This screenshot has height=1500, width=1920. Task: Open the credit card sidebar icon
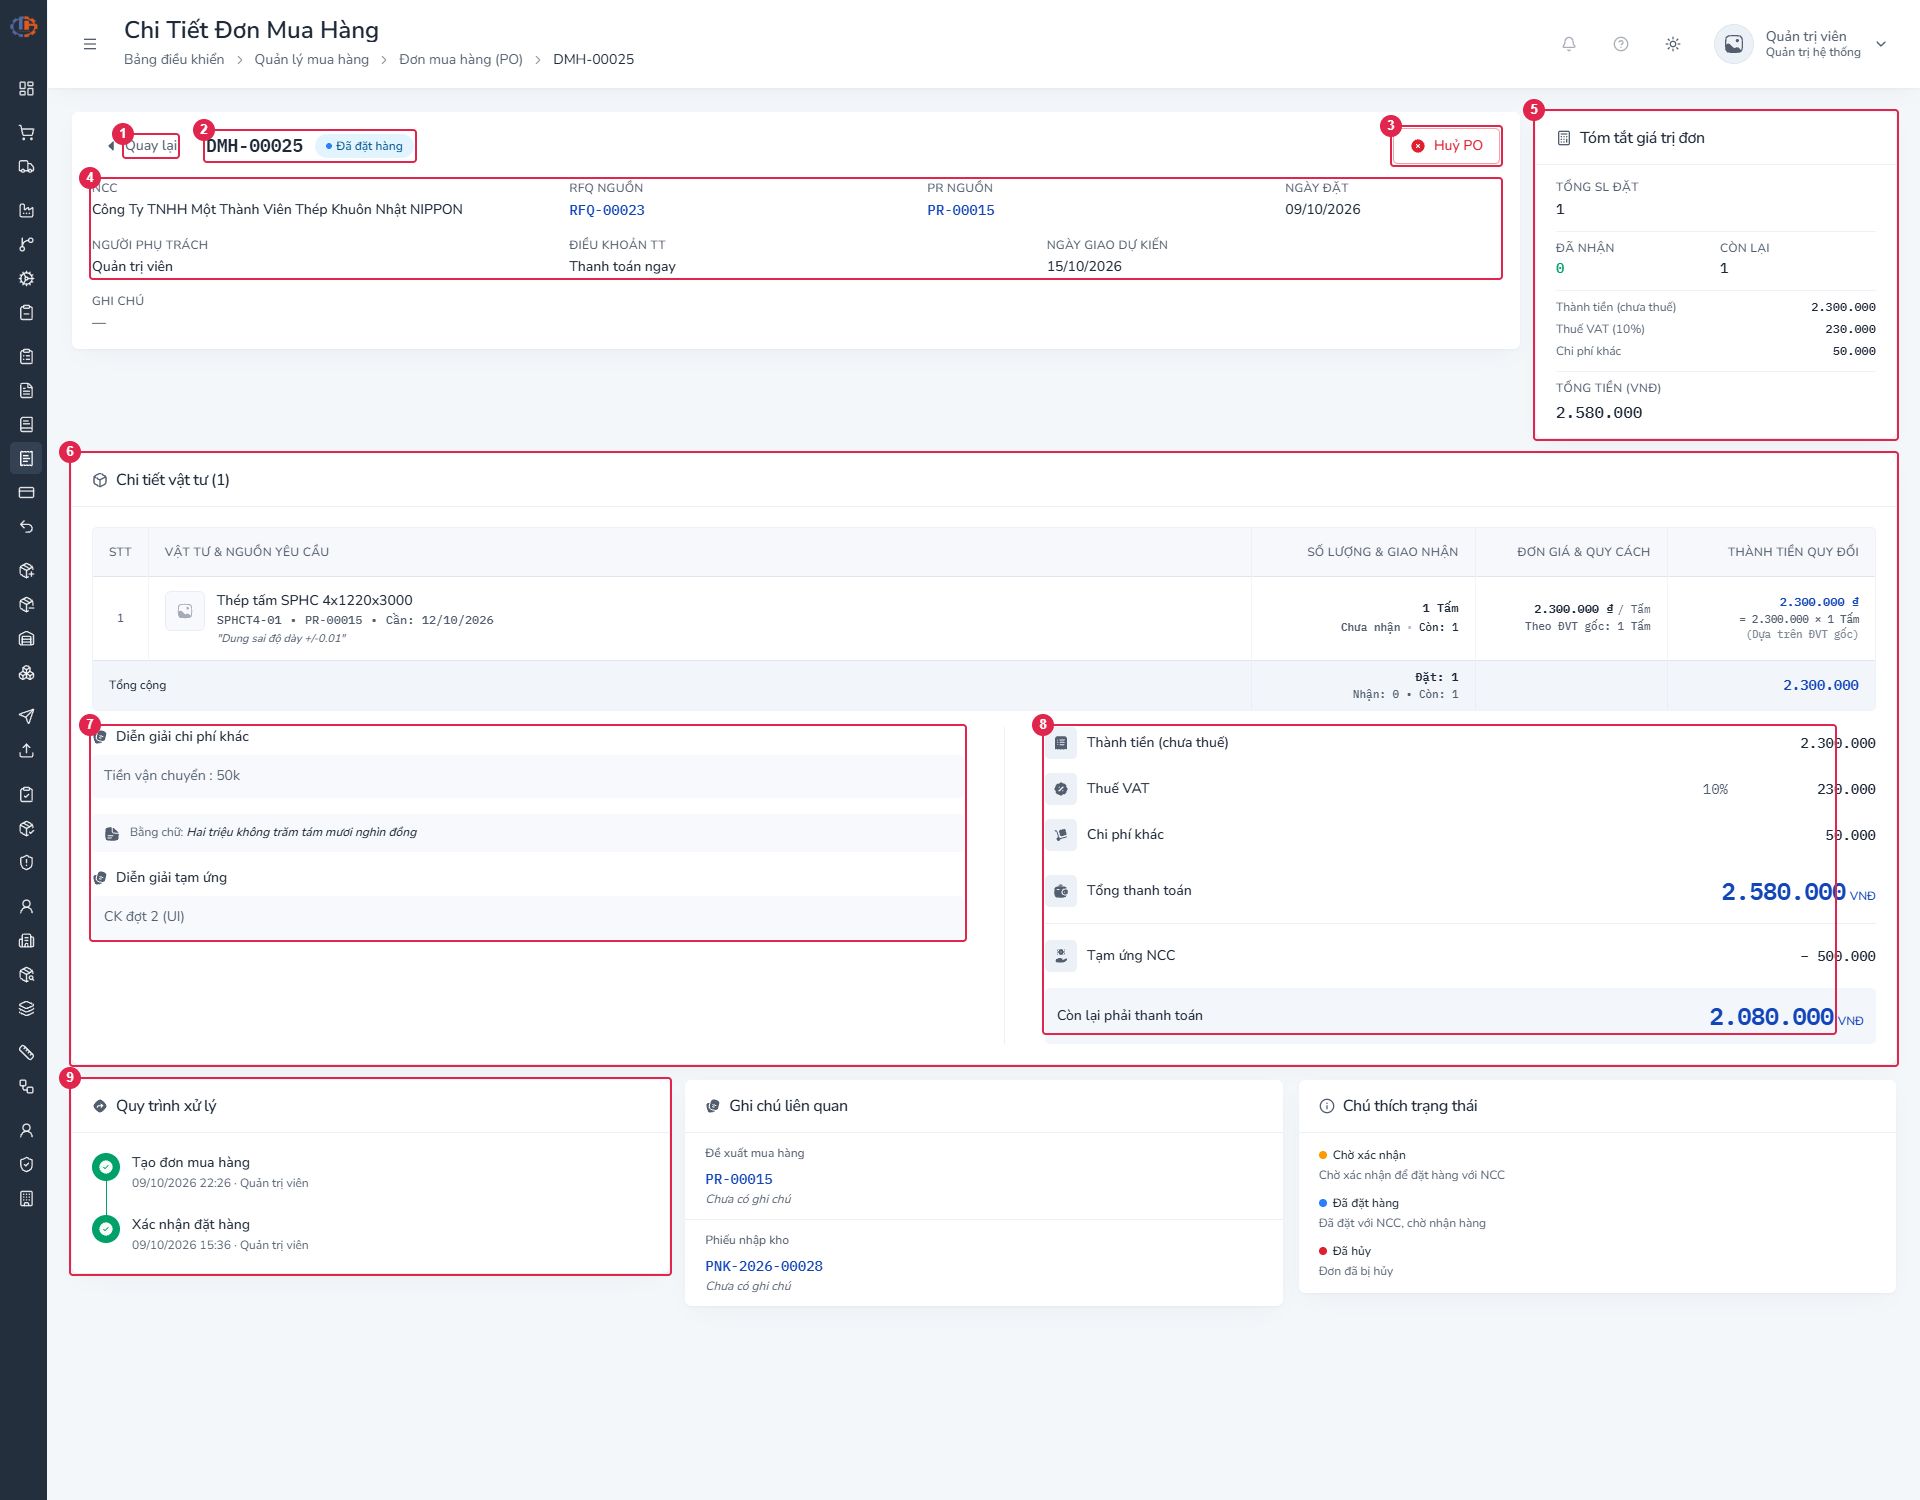pos(27,493)
